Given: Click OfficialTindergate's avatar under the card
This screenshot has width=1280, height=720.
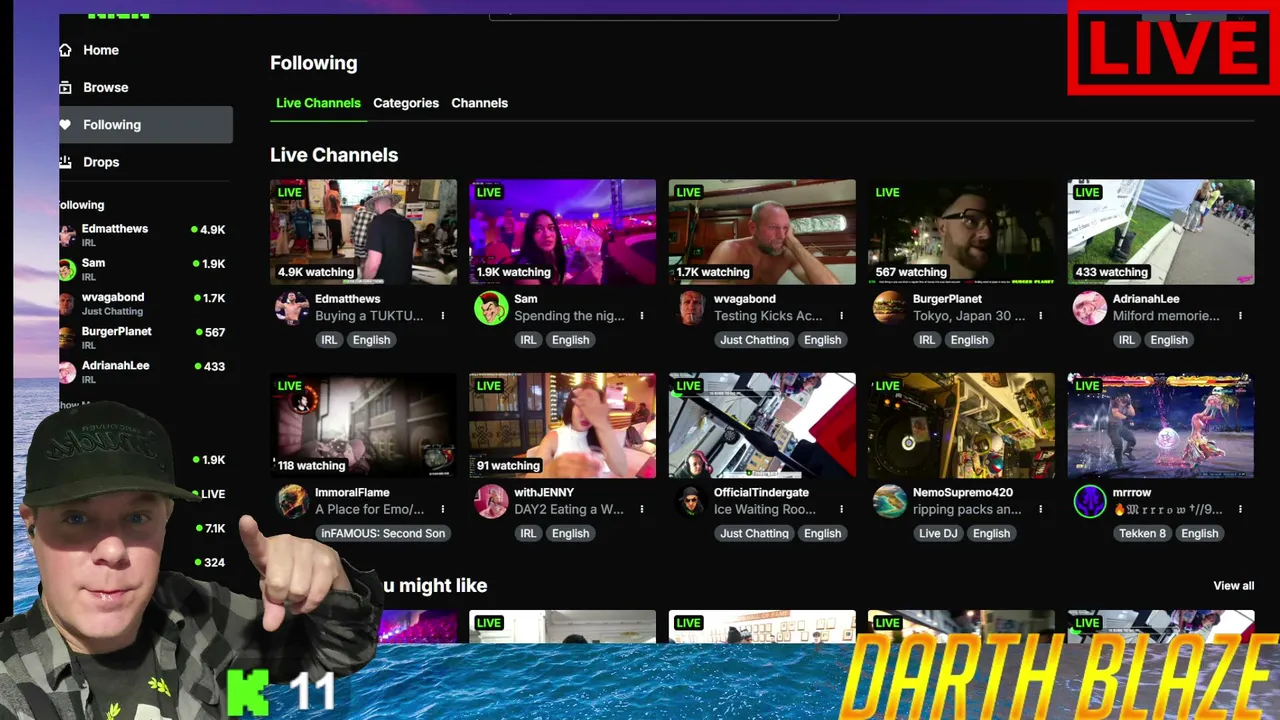Looking at the screenshot, I should click(691, 501).
